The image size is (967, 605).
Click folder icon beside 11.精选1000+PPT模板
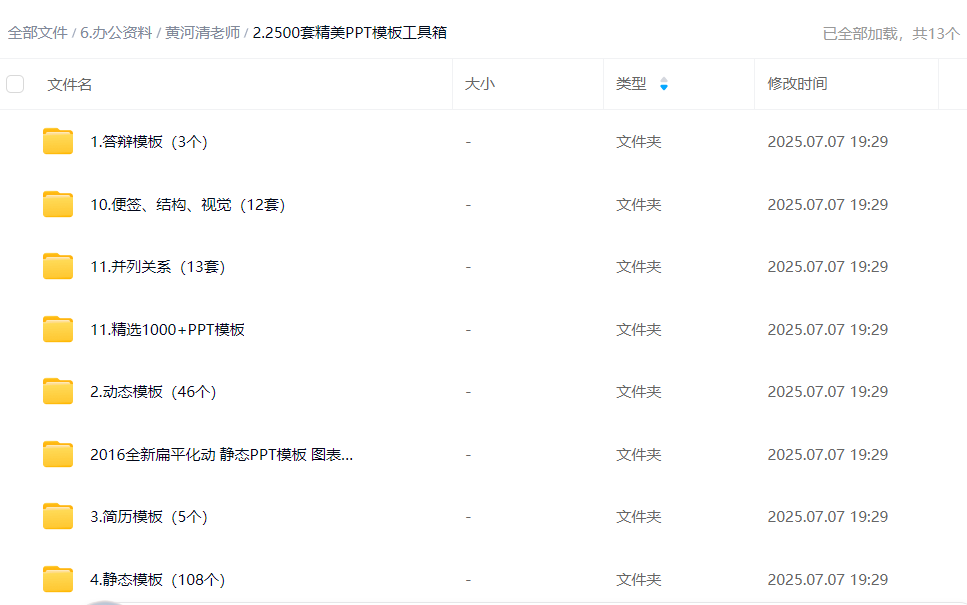[58, 330]
